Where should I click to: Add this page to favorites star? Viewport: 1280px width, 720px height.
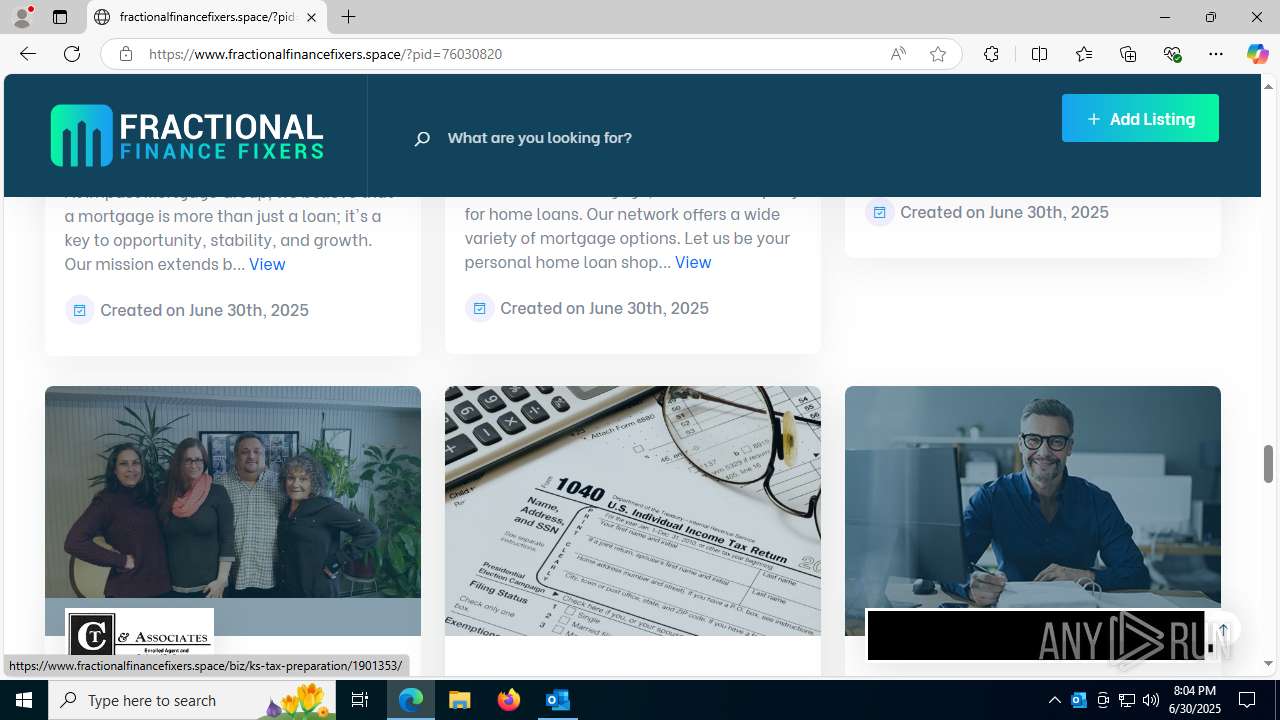(x=938, y=54)
